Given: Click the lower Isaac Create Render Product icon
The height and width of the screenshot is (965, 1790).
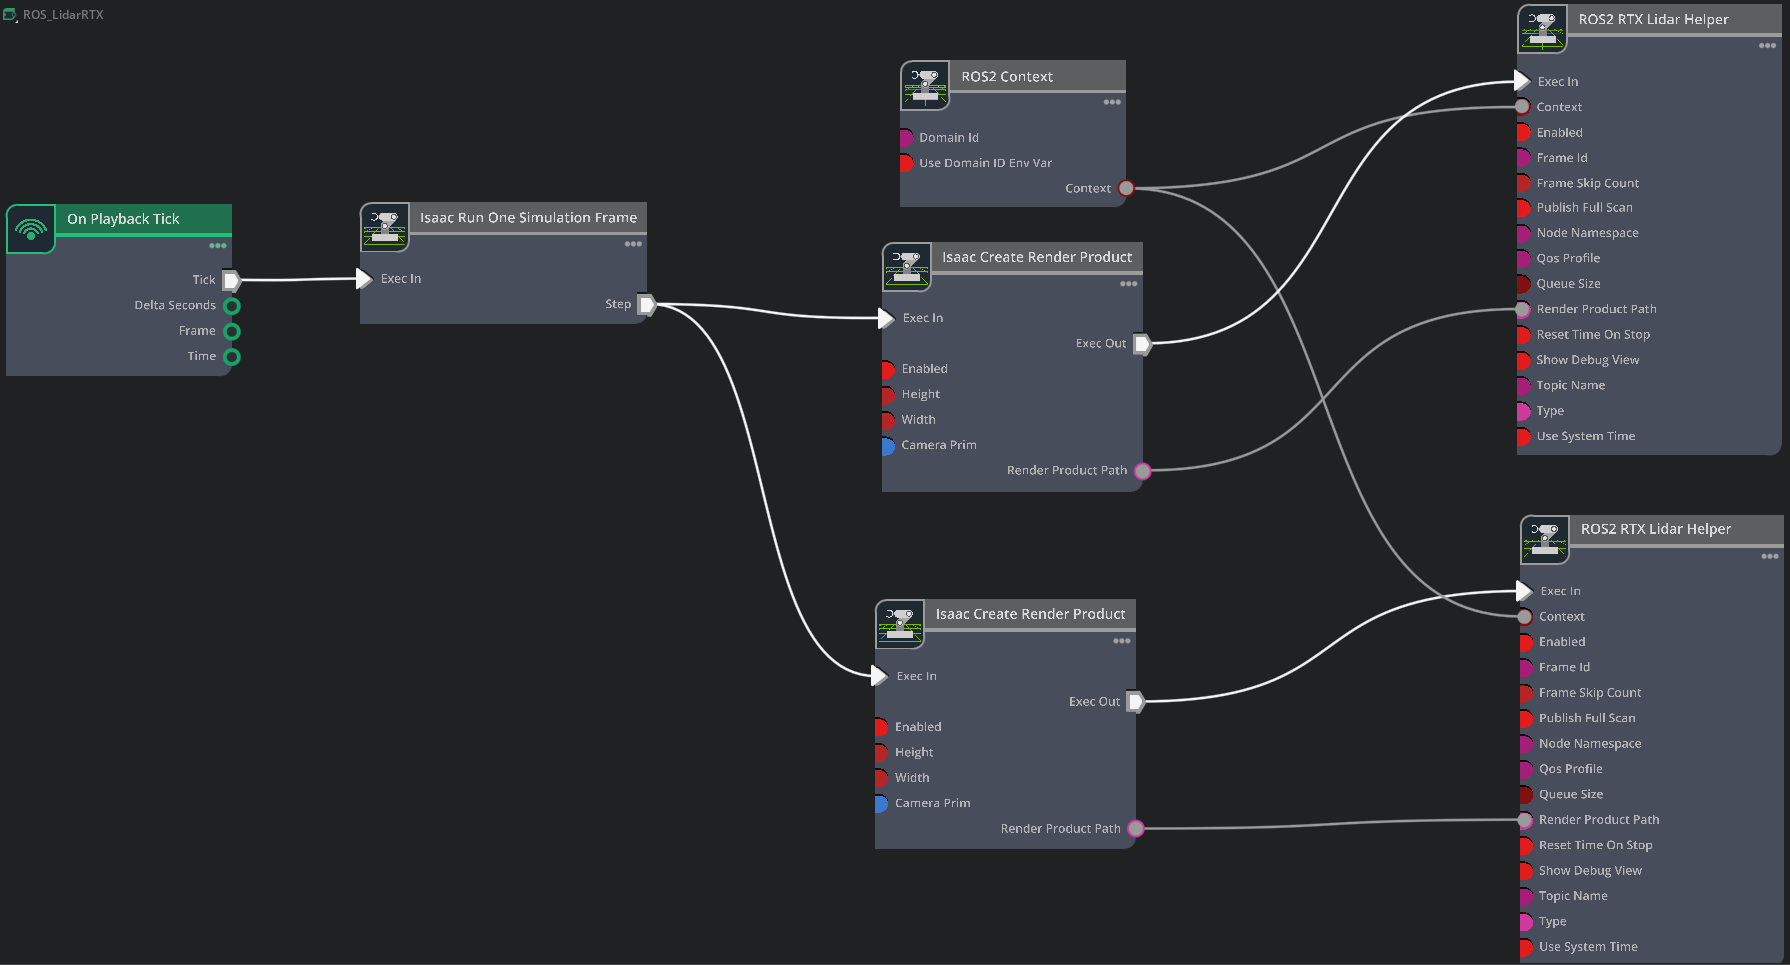Looking at the screenshot, I should tap(900, 624).
